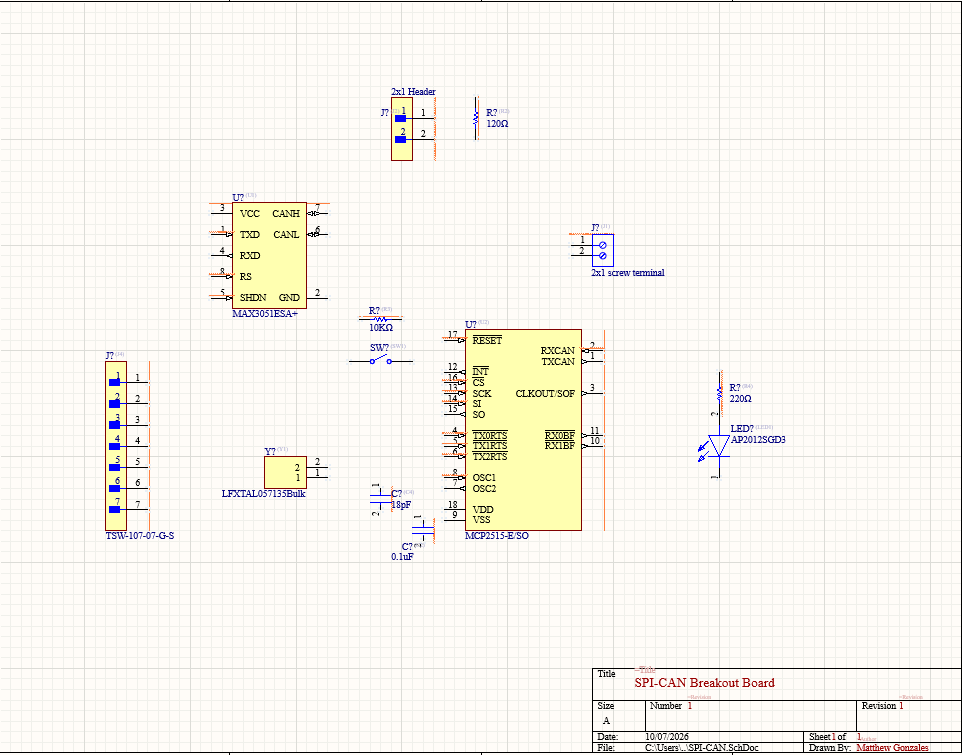Click the SPI-CAN Breakout Board title text

[704, 683]
